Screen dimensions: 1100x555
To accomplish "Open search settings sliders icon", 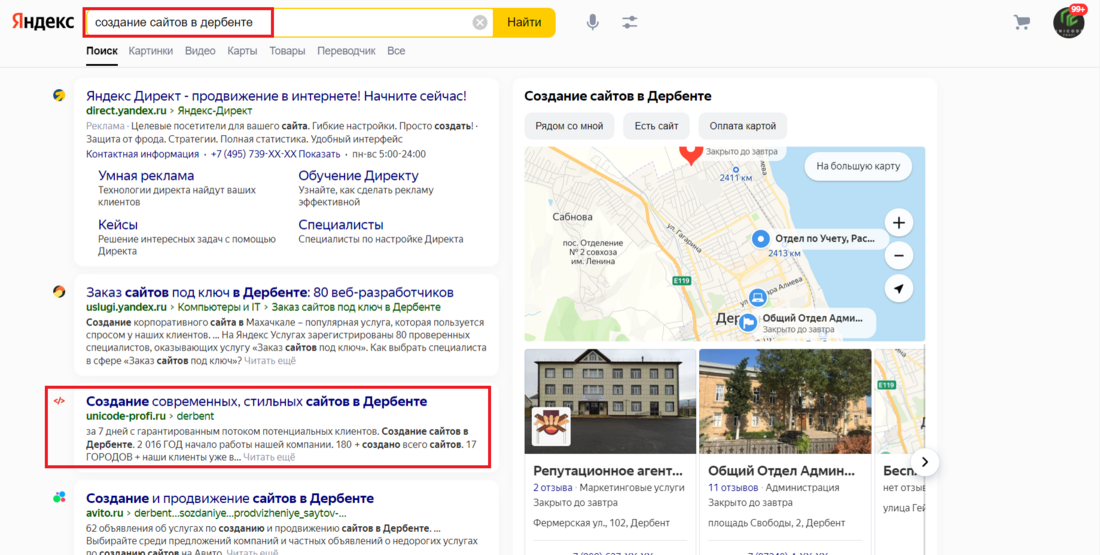I will pos(629,22).
